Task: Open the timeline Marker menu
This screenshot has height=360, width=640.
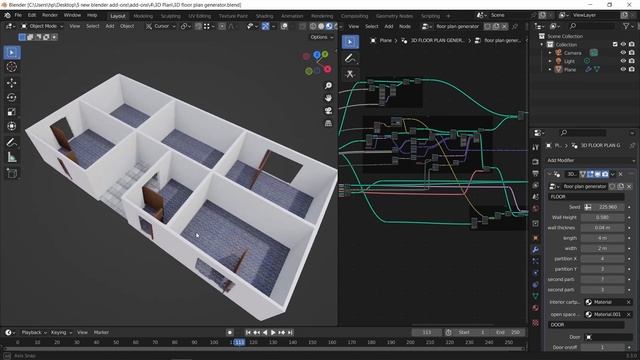Action: (x=101, y=332)
